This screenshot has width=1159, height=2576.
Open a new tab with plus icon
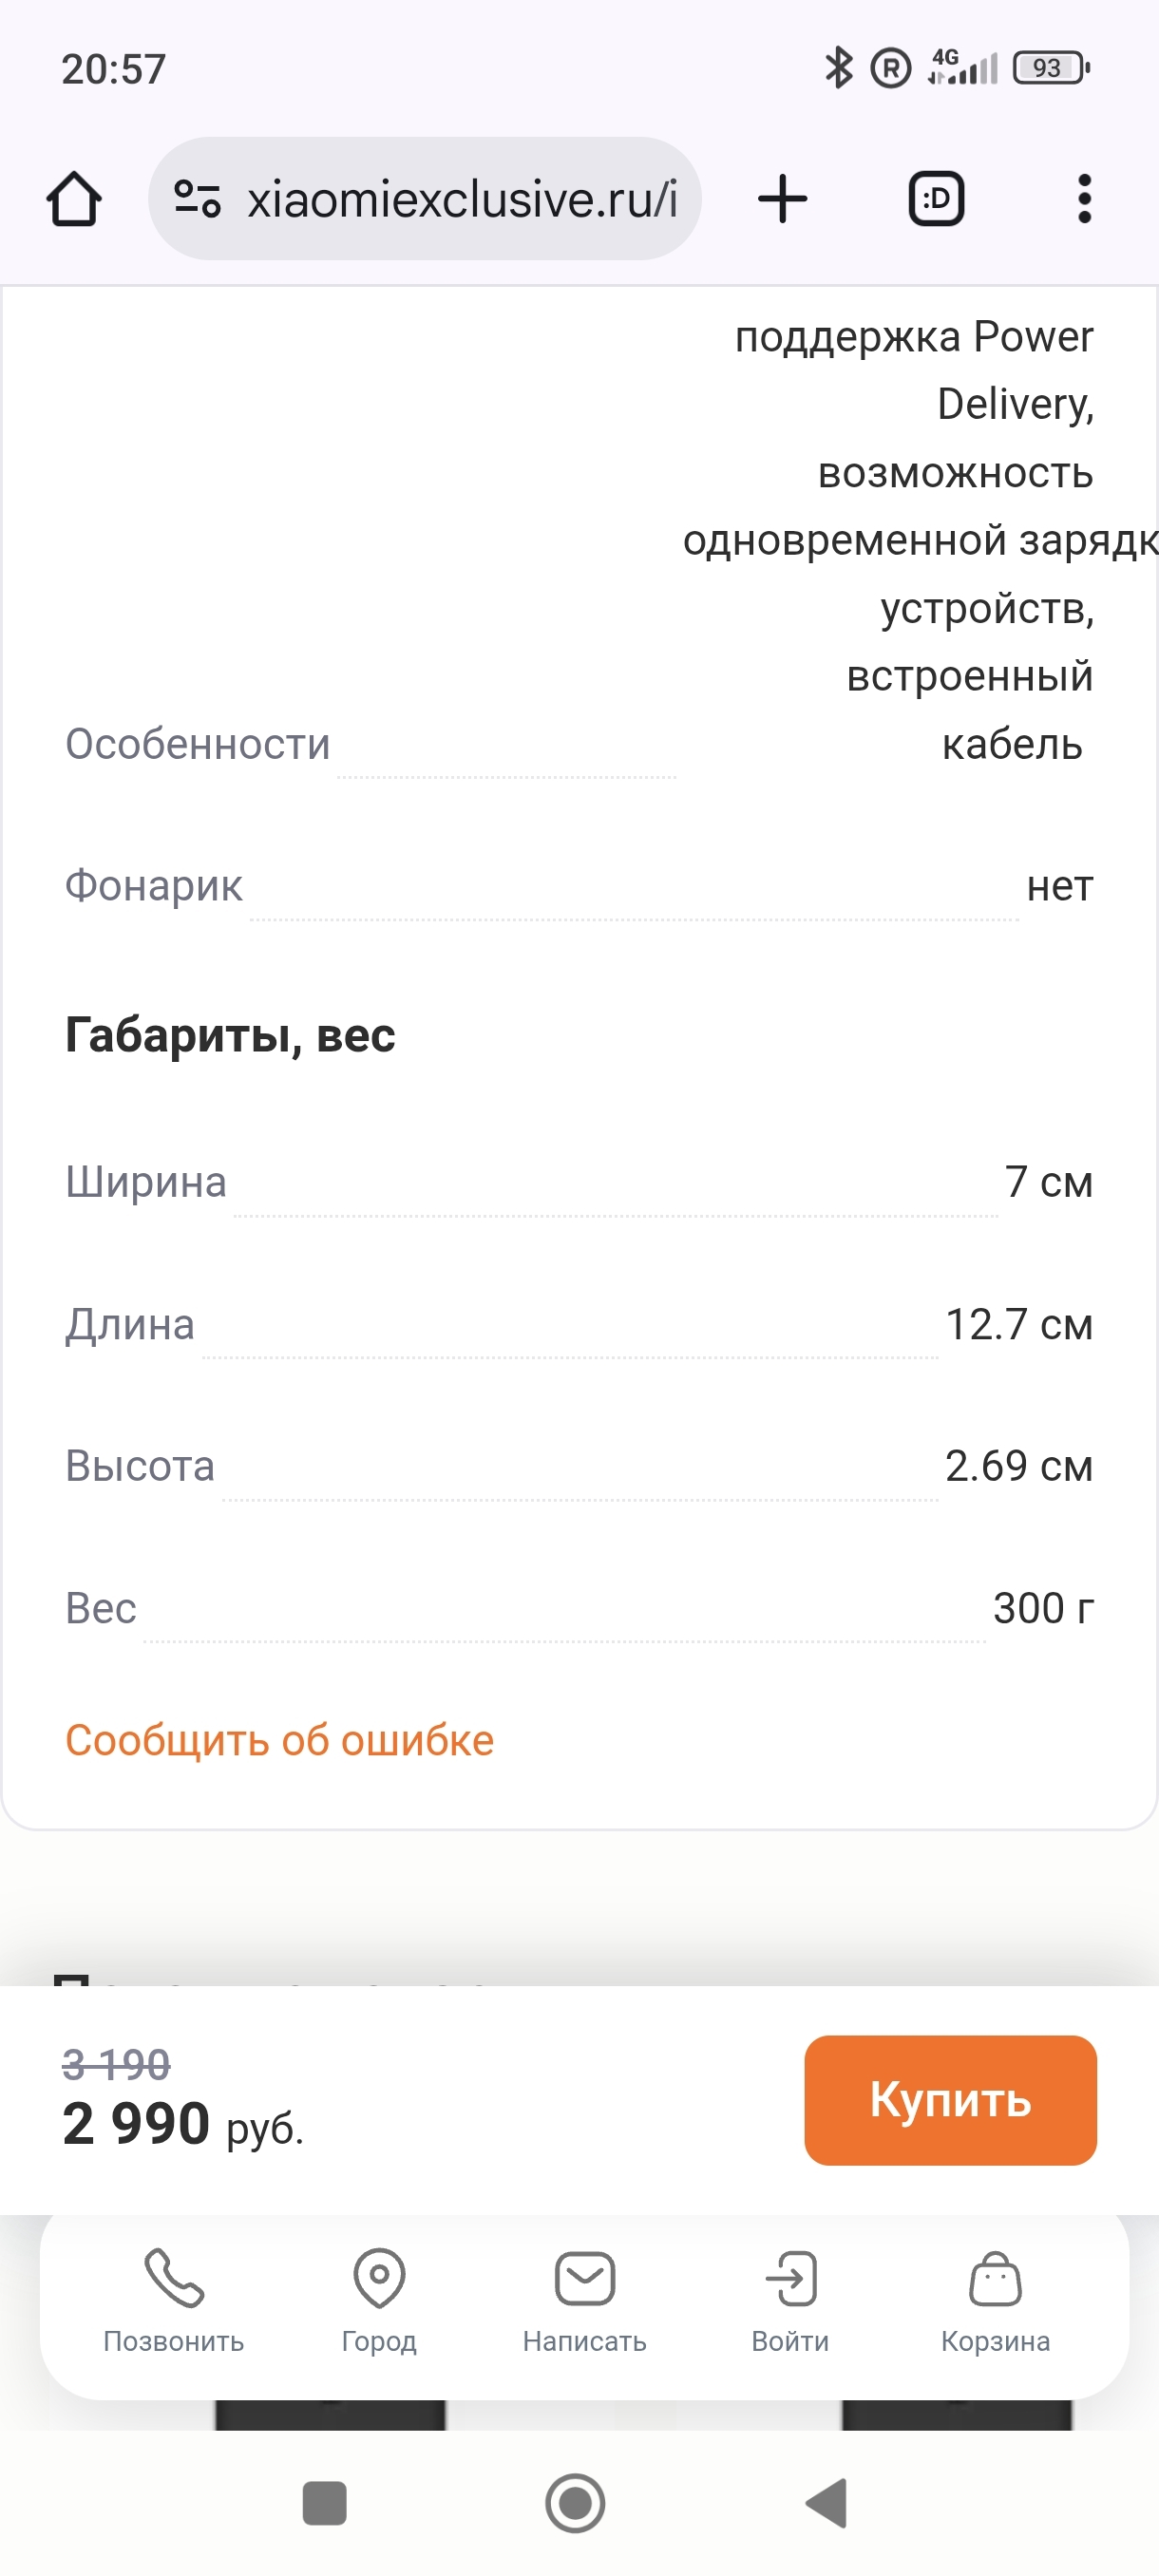click(782, 199)
